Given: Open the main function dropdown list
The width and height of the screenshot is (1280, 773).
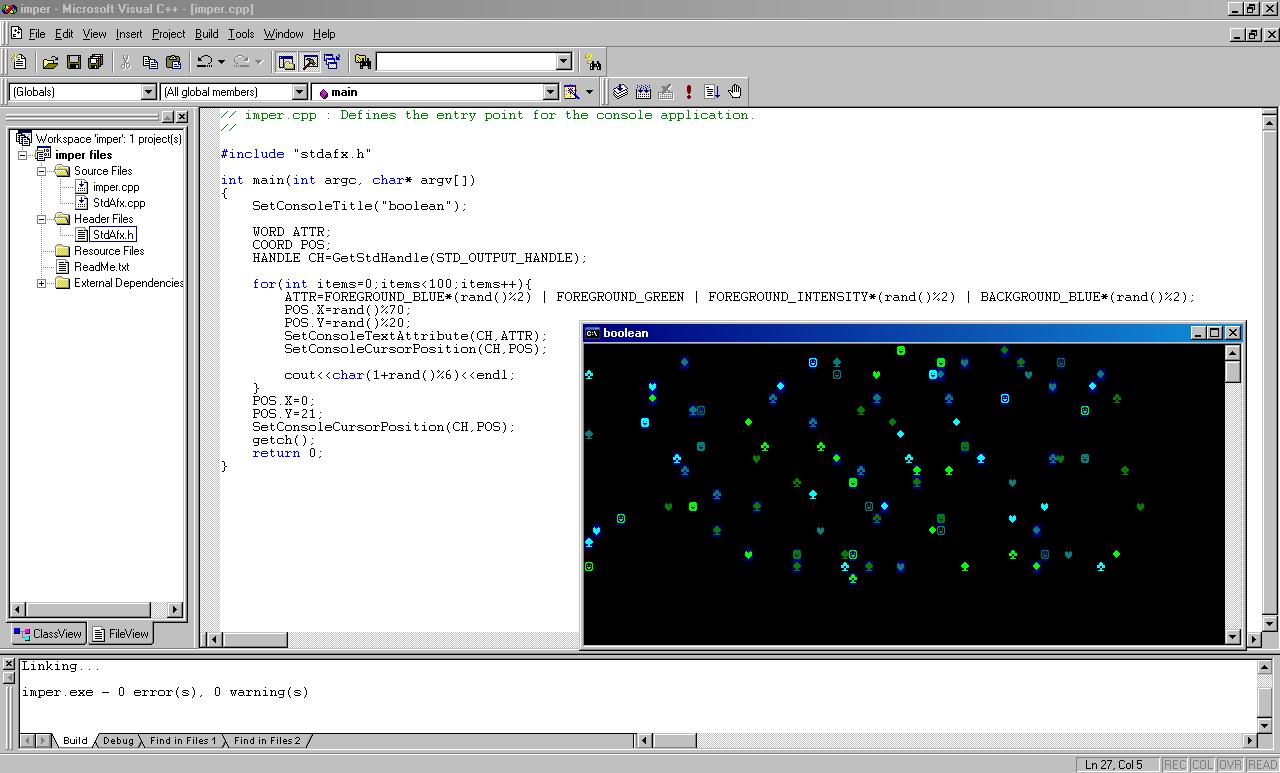Looking at the screenshot, I should [x=549, y=92].
